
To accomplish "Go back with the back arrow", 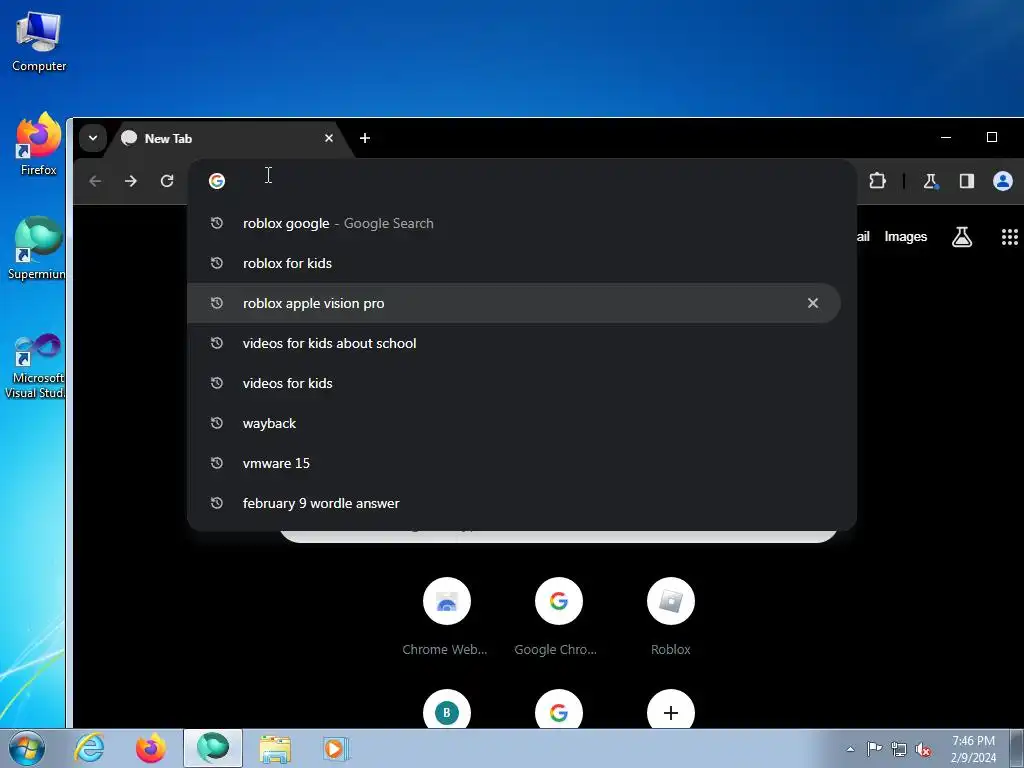I will [x=95, y=181].
